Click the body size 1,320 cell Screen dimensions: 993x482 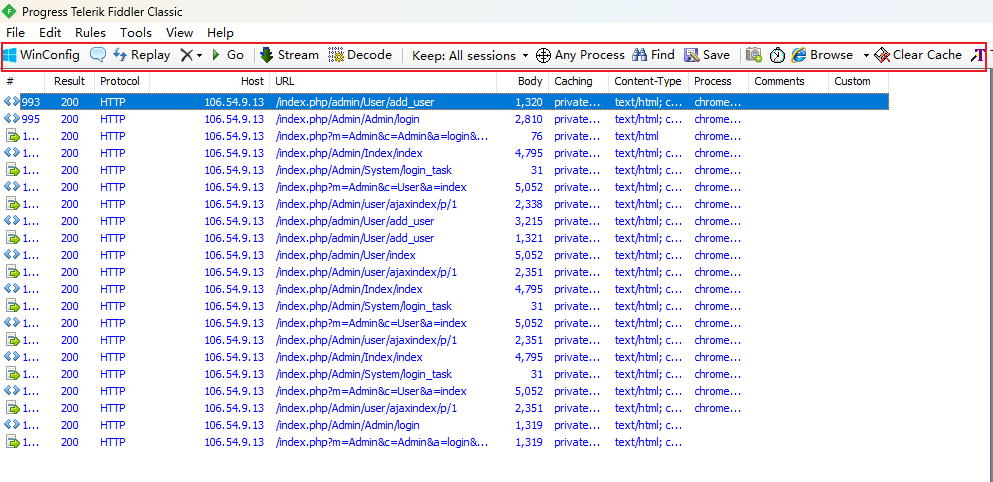pos(529,102)
